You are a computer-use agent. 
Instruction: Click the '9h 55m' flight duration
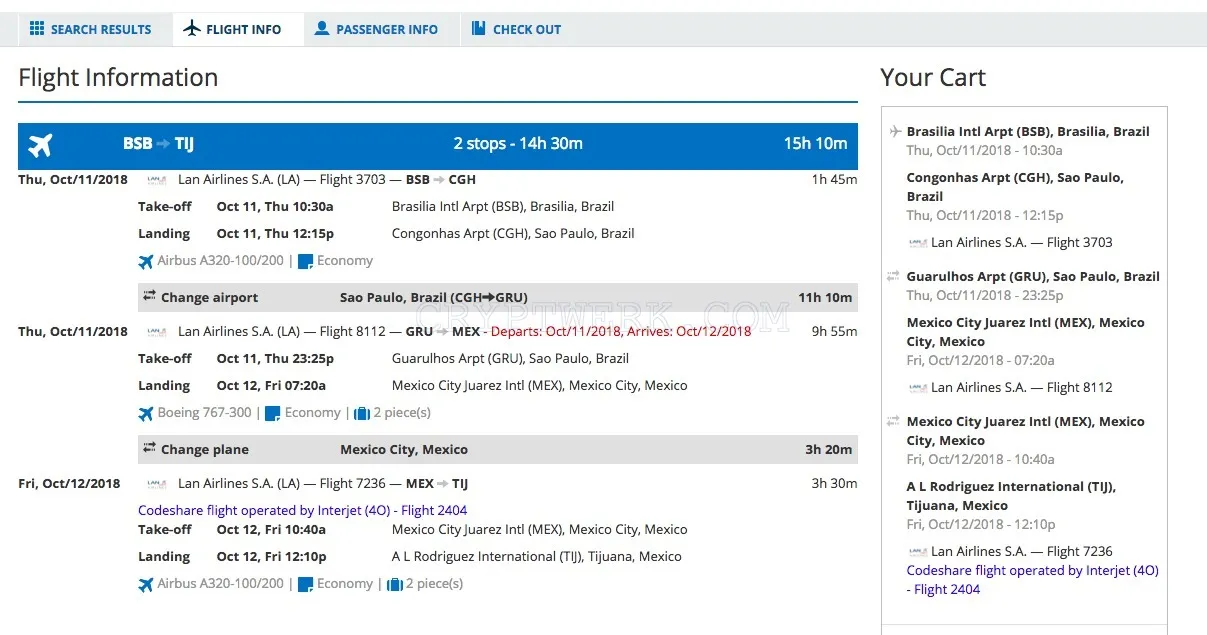pyautogui.click(x=833, y=331)
